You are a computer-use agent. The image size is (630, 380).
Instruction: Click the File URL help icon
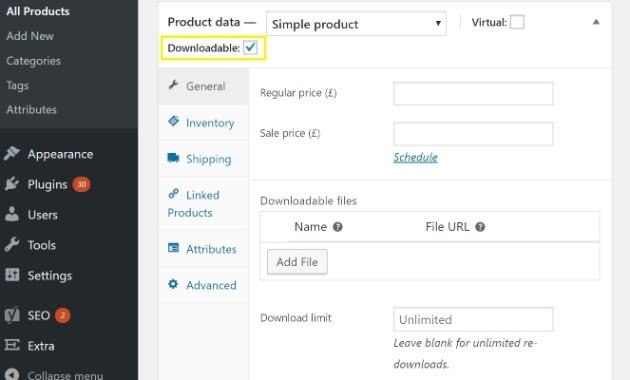pyautogui.click(x=480, y=227)
